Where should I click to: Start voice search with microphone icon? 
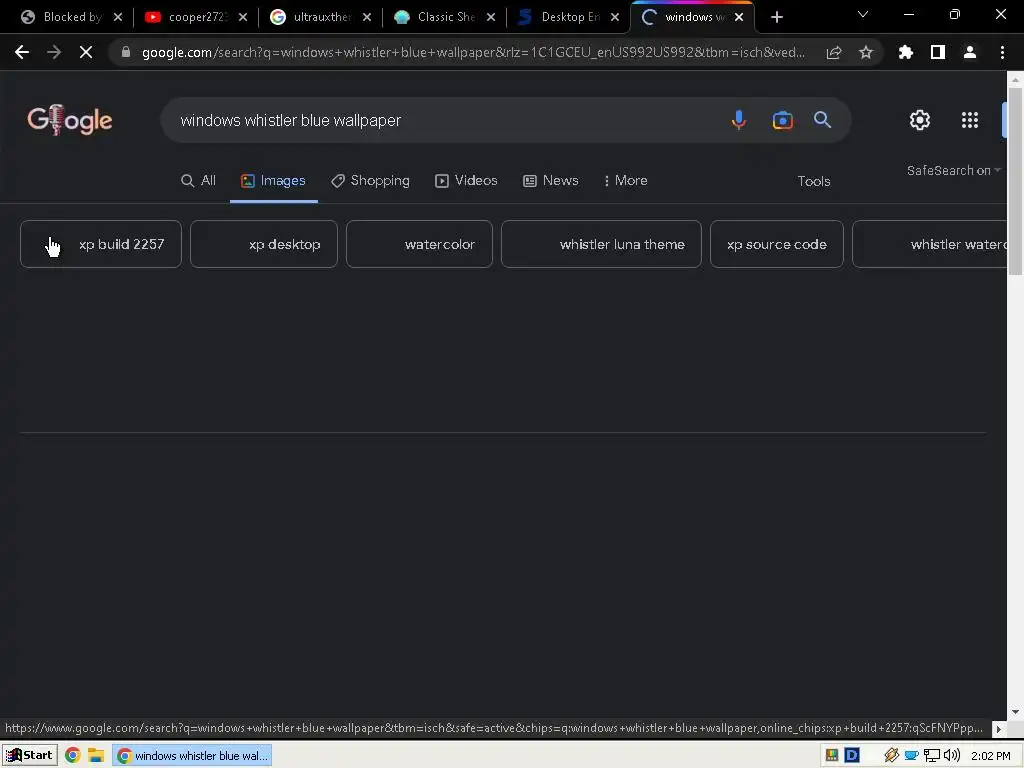point(739,120)
